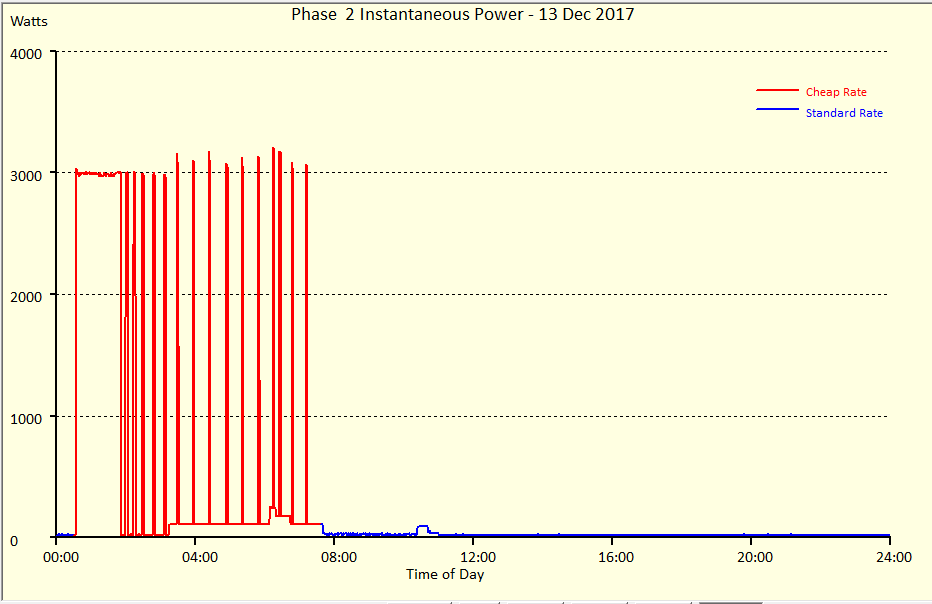Click the Time of Day axis label
The height and width of the screenshot is (604, 932).
click(x=445, y=574)
